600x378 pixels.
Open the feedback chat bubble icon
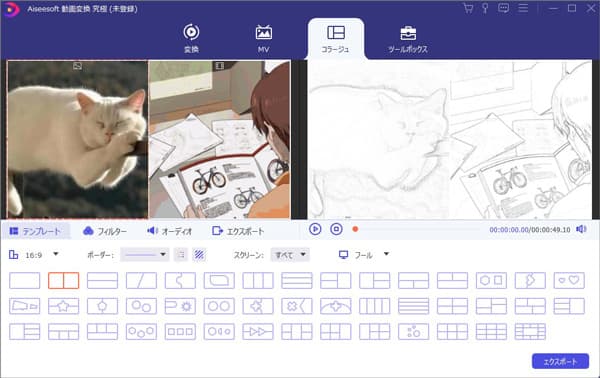(504, 8)
